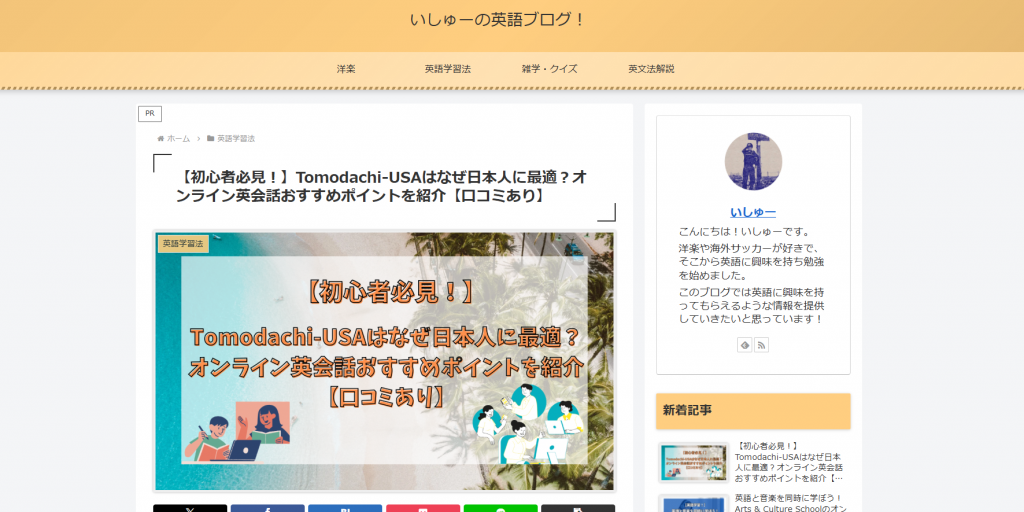Click the breadcrumb chevron separator after ホーム
Viewport: 1024px width, 512px height.
(199, 138)
